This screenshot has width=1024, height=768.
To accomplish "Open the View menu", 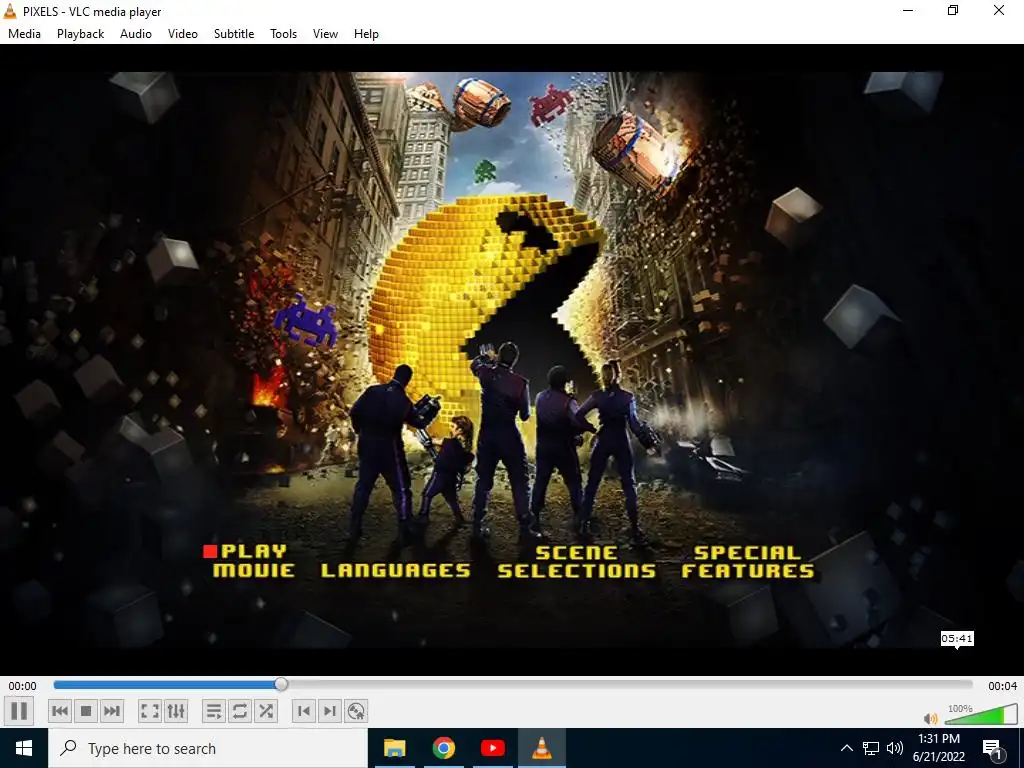I will pos(325,34).
